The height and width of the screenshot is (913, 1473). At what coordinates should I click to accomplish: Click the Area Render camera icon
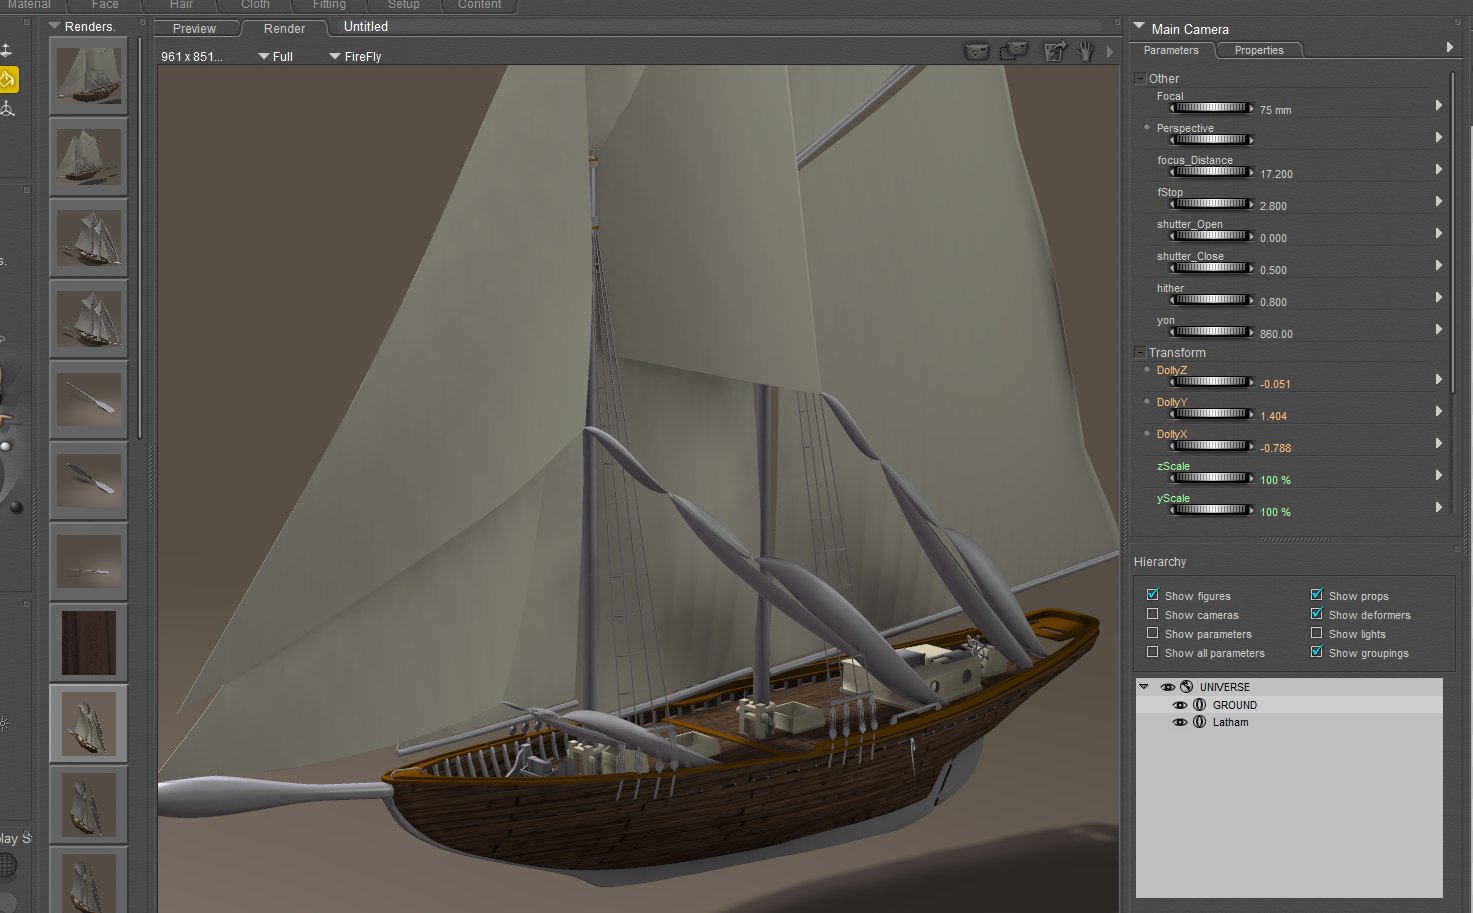click(1014, 51)
